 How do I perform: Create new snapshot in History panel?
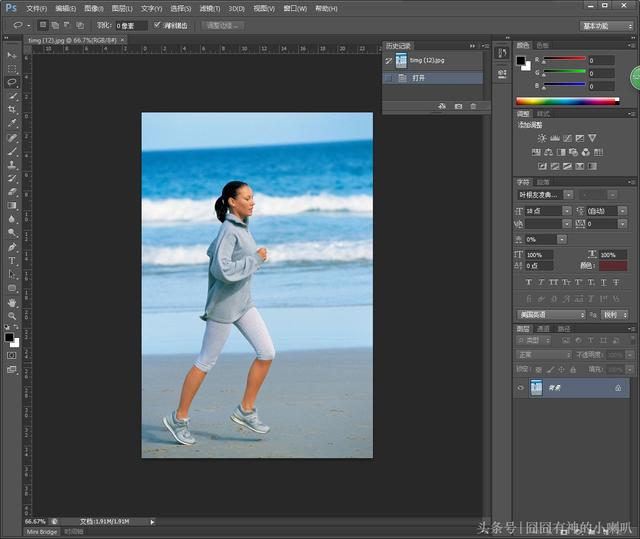(x=458, y=106)
